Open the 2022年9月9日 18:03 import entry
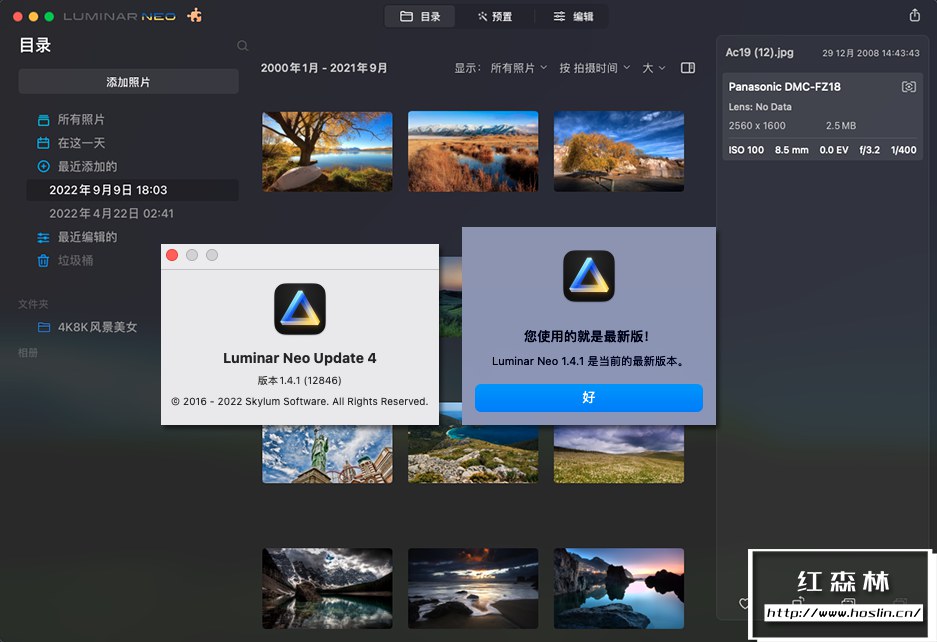Viewport: 937px width, 642px height. click(132, 190)
